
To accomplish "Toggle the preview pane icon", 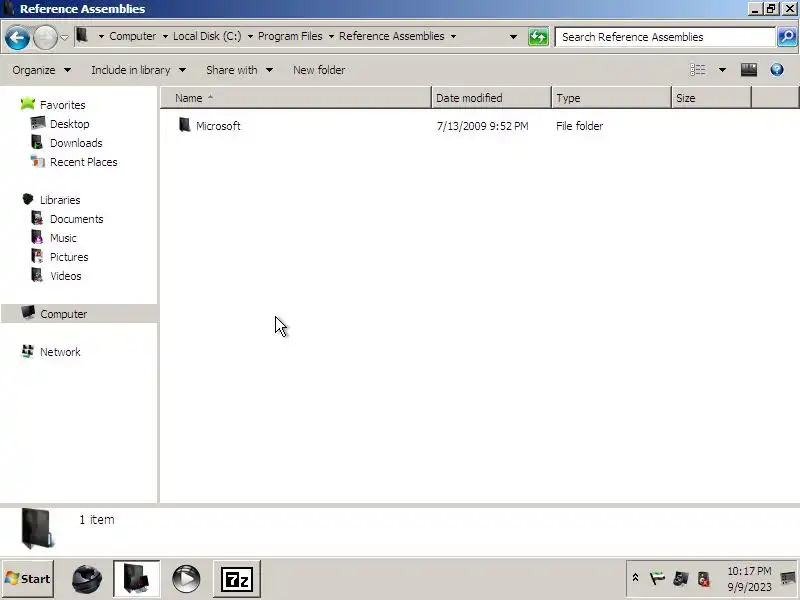I will coord(748,70).
